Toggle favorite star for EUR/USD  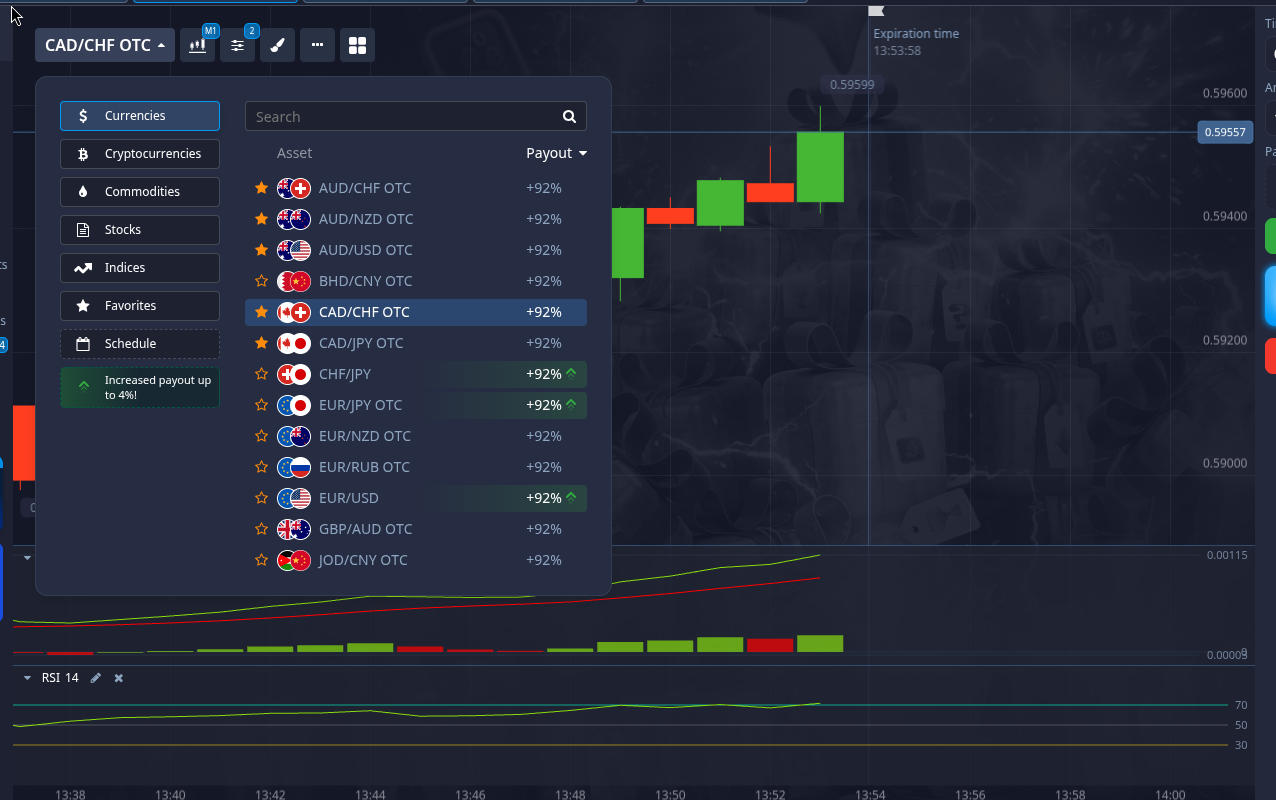[x=261, y=498]
